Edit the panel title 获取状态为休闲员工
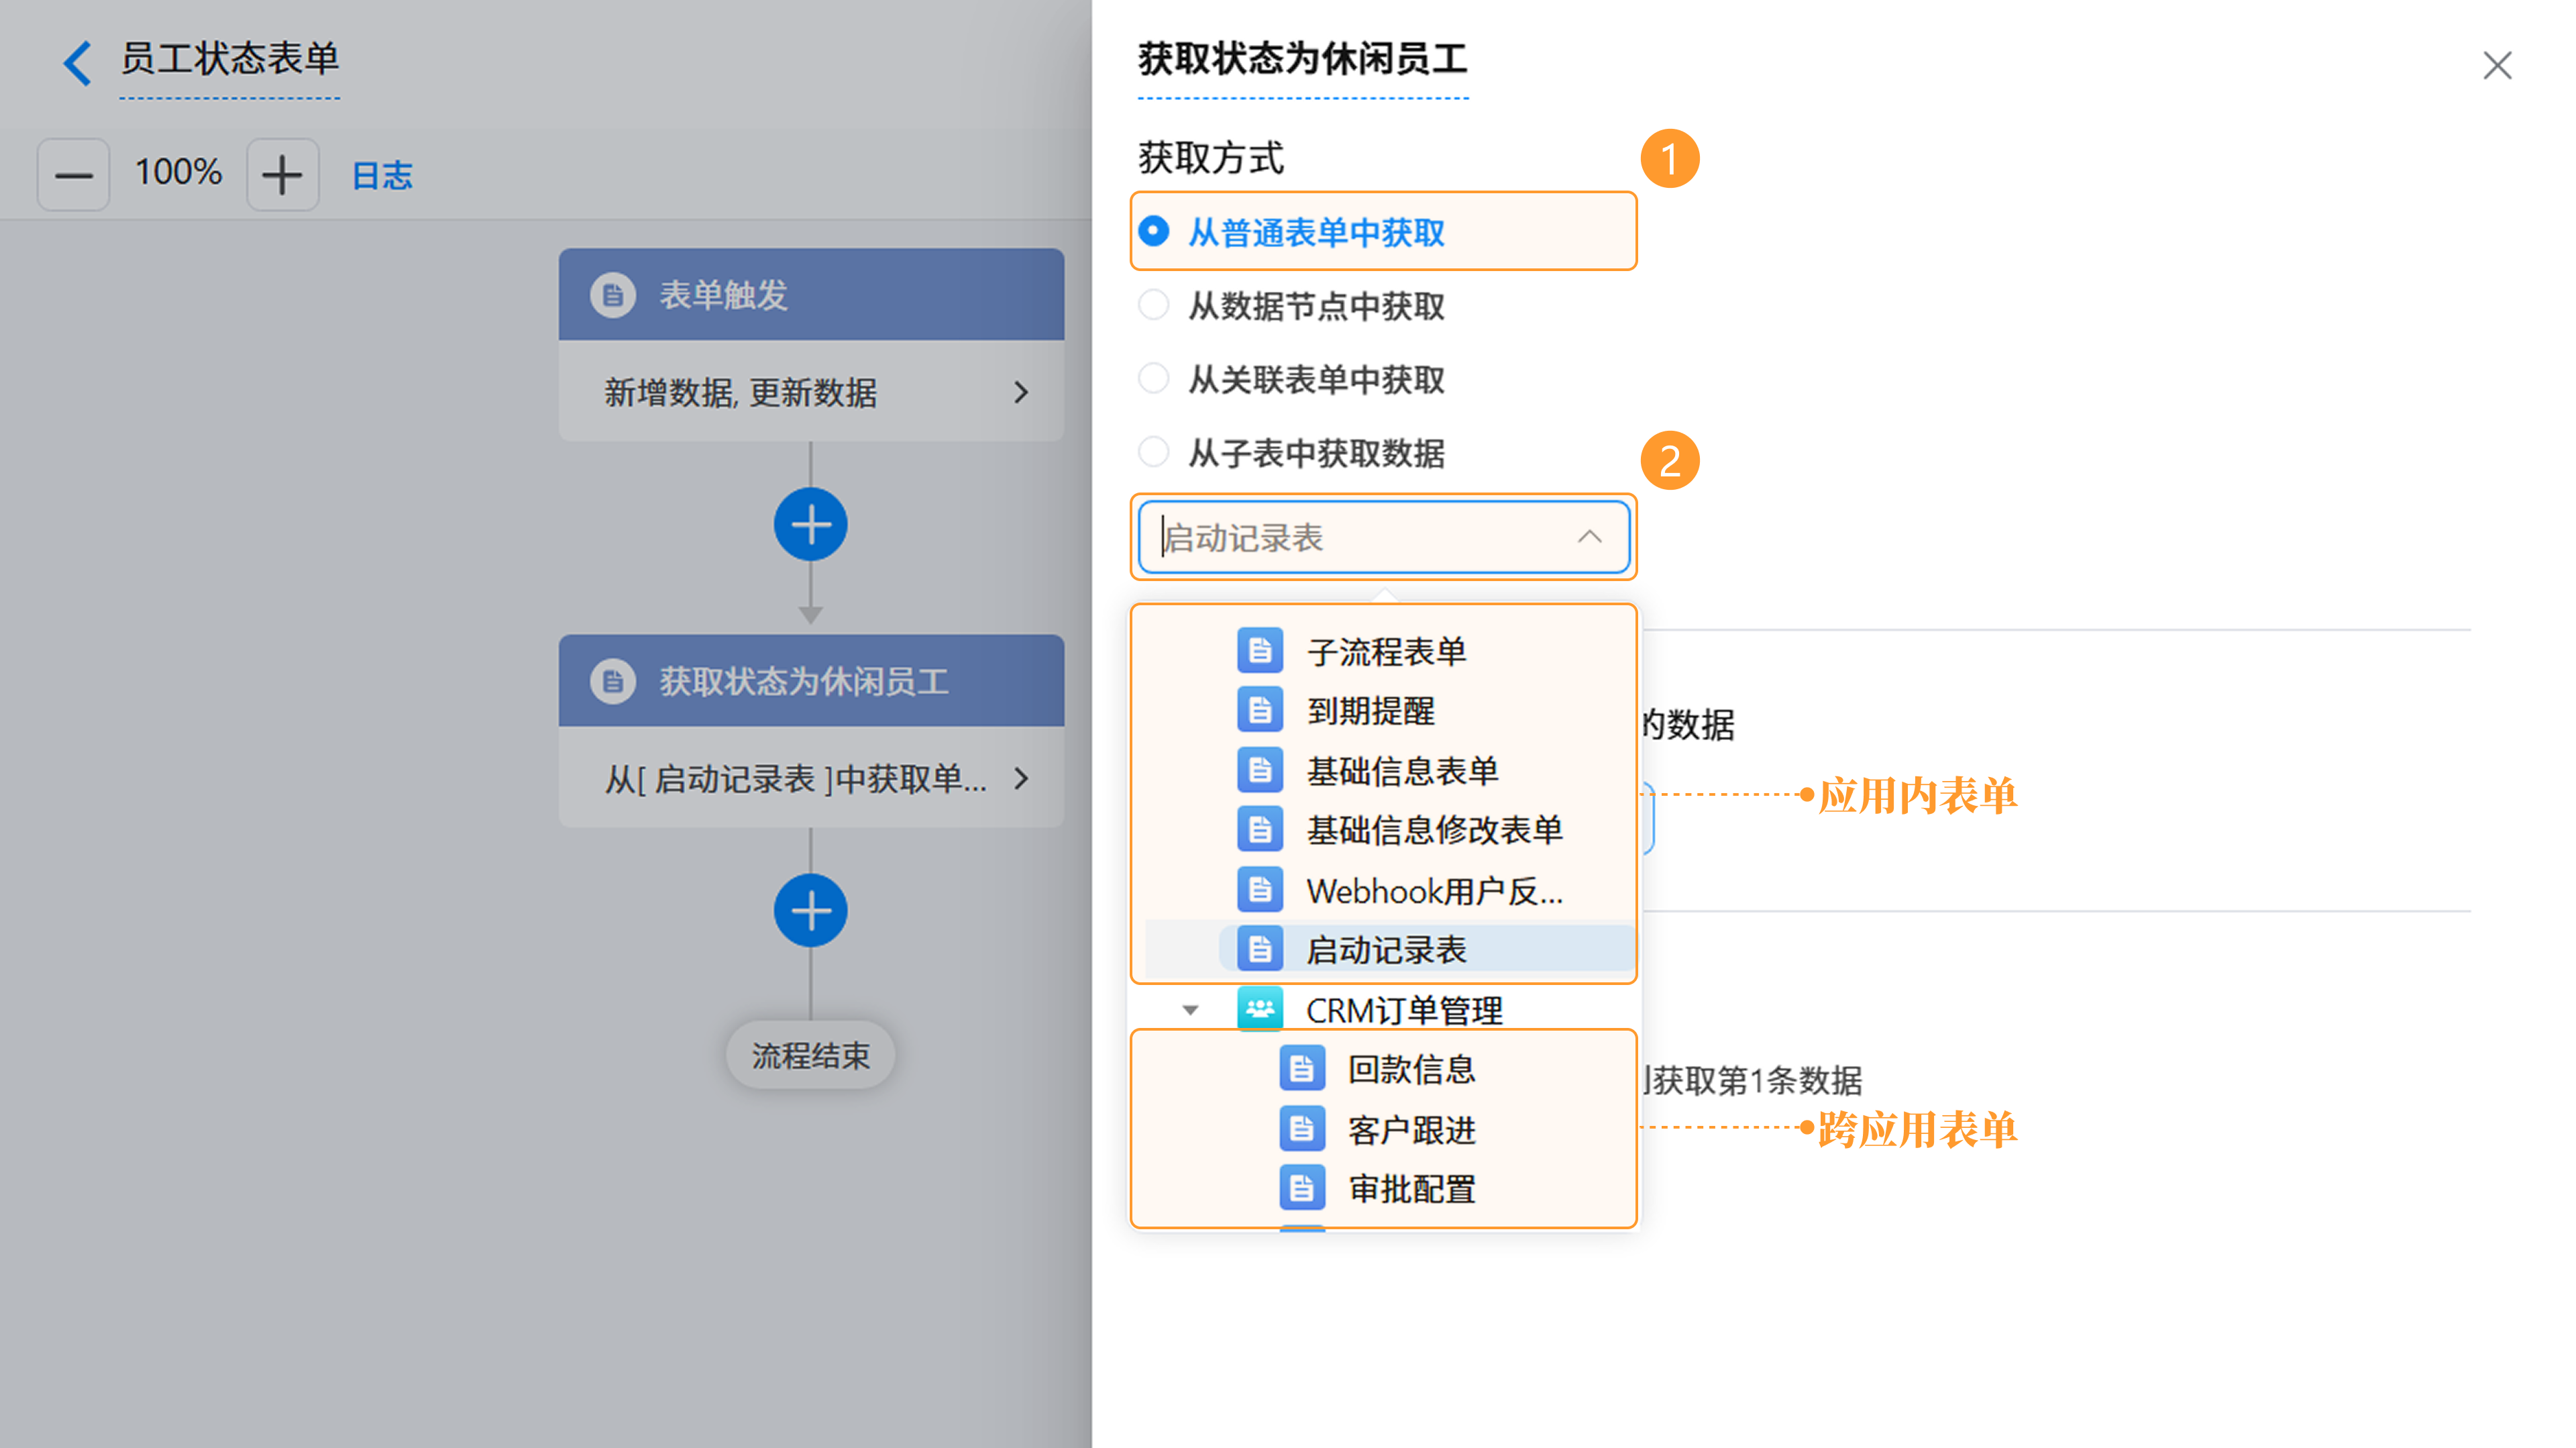The width and height of the screenshot is (2576, 1448). tap(1302, 59)
